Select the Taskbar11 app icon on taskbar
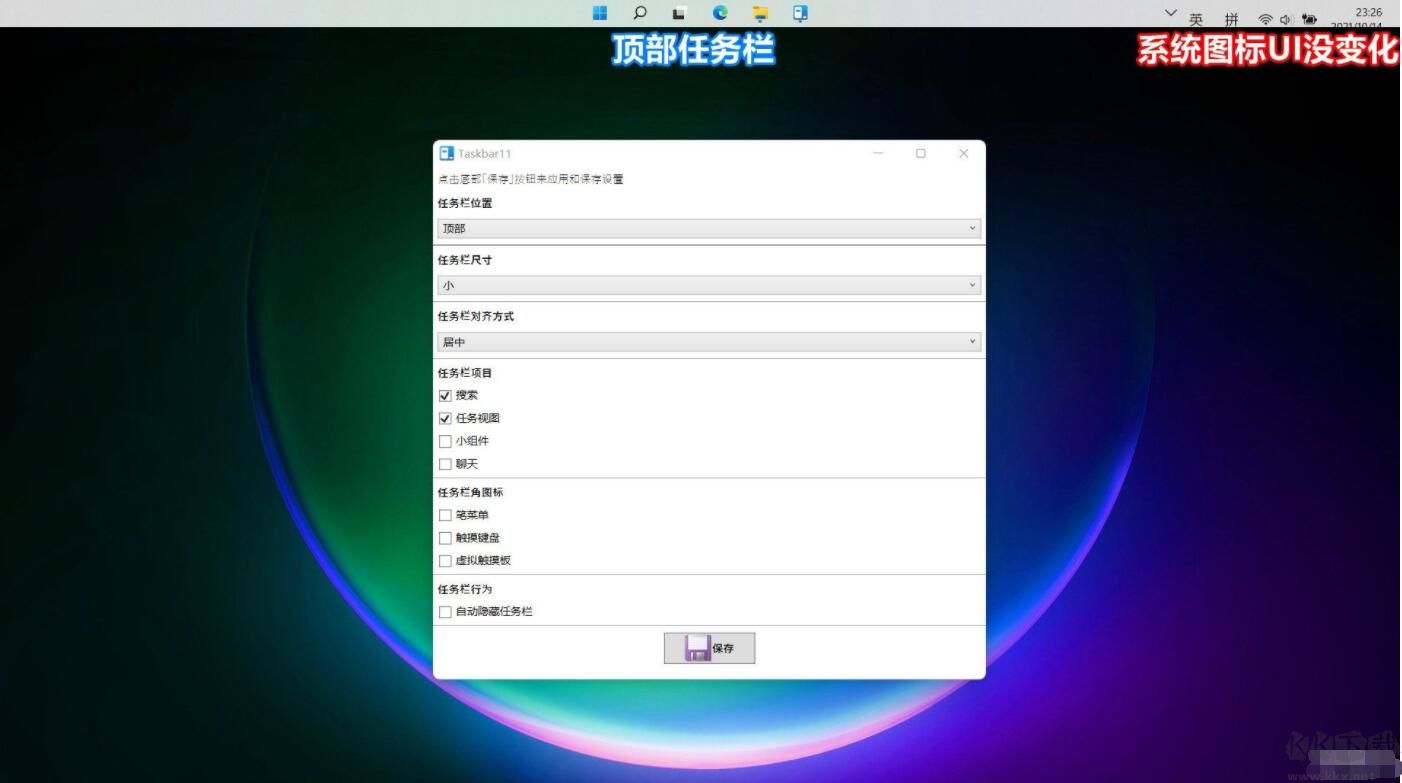This screenshot has height=783, width=1402. pos(800,13)
